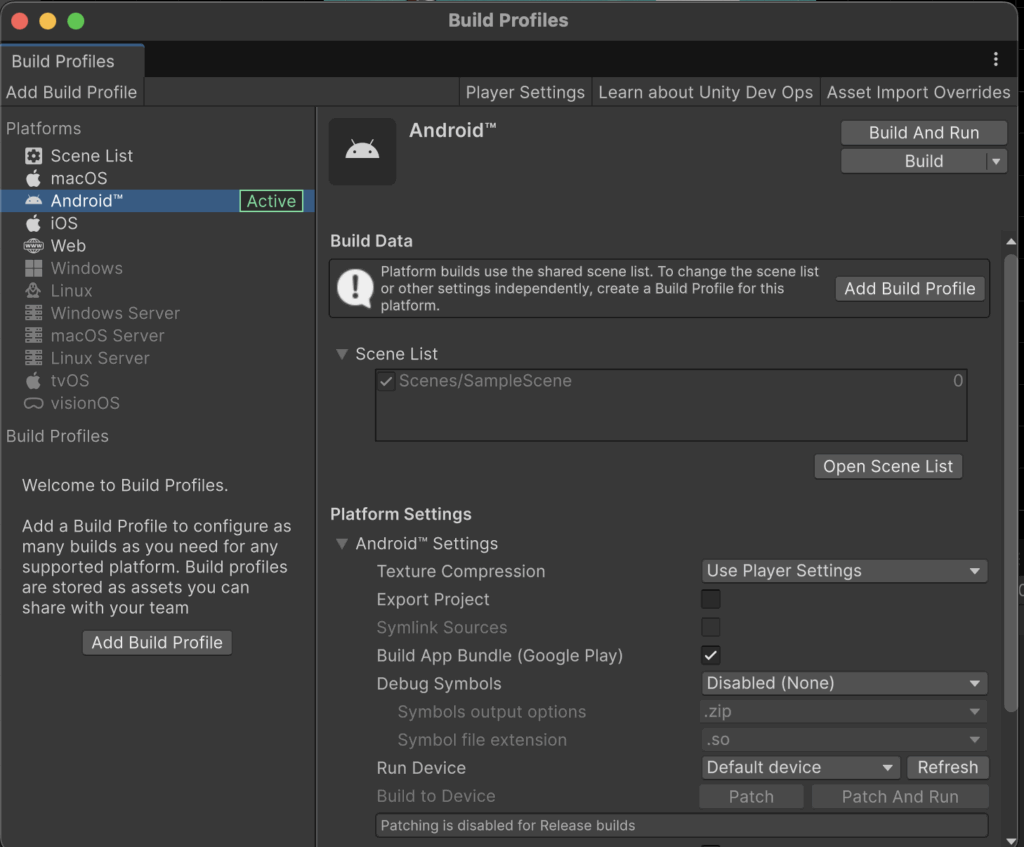1024x847 pixels.
Task: Select the macOS platform apple icon
Action: pyautogui.click(x=34, y=178)
